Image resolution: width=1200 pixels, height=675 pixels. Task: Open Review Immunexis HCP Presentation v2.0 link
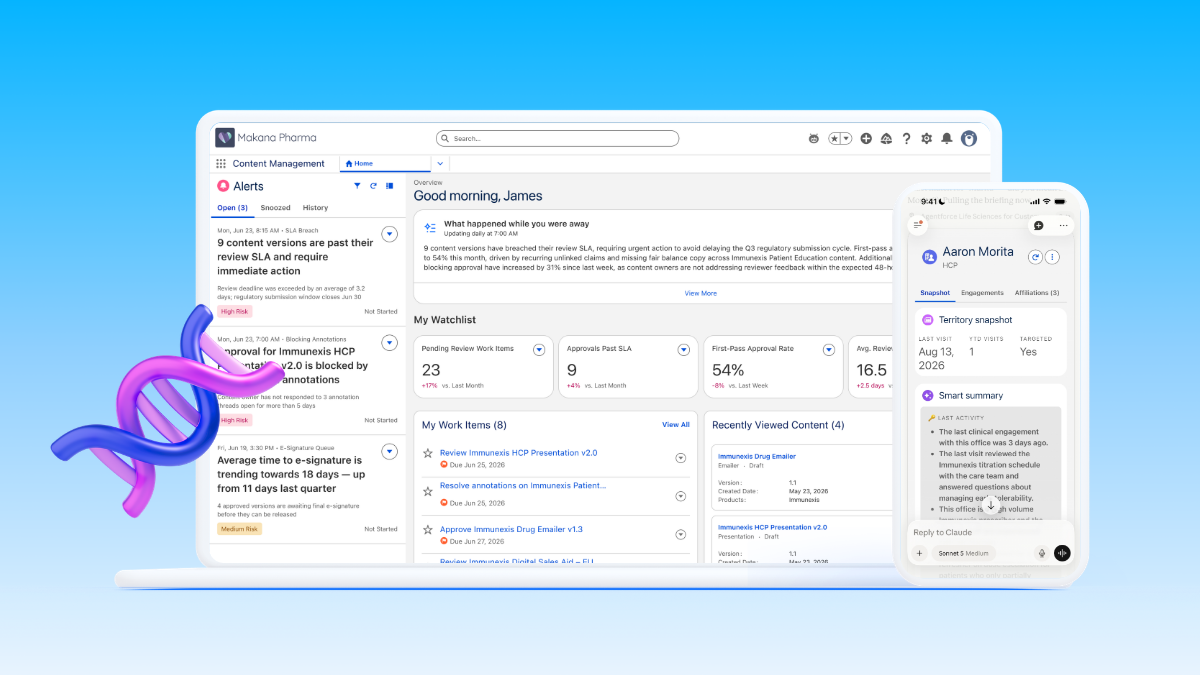(518, 453)
